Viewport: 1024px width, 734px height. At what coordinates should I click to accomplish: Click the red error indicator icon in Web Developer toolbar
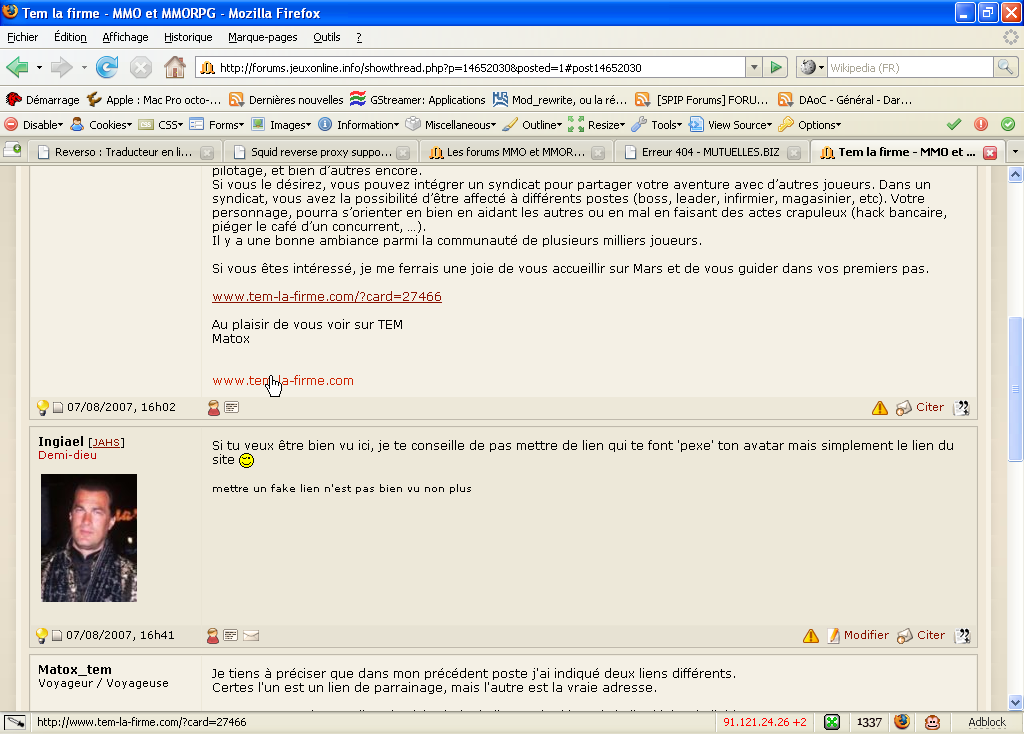click(x=981, y=124)
